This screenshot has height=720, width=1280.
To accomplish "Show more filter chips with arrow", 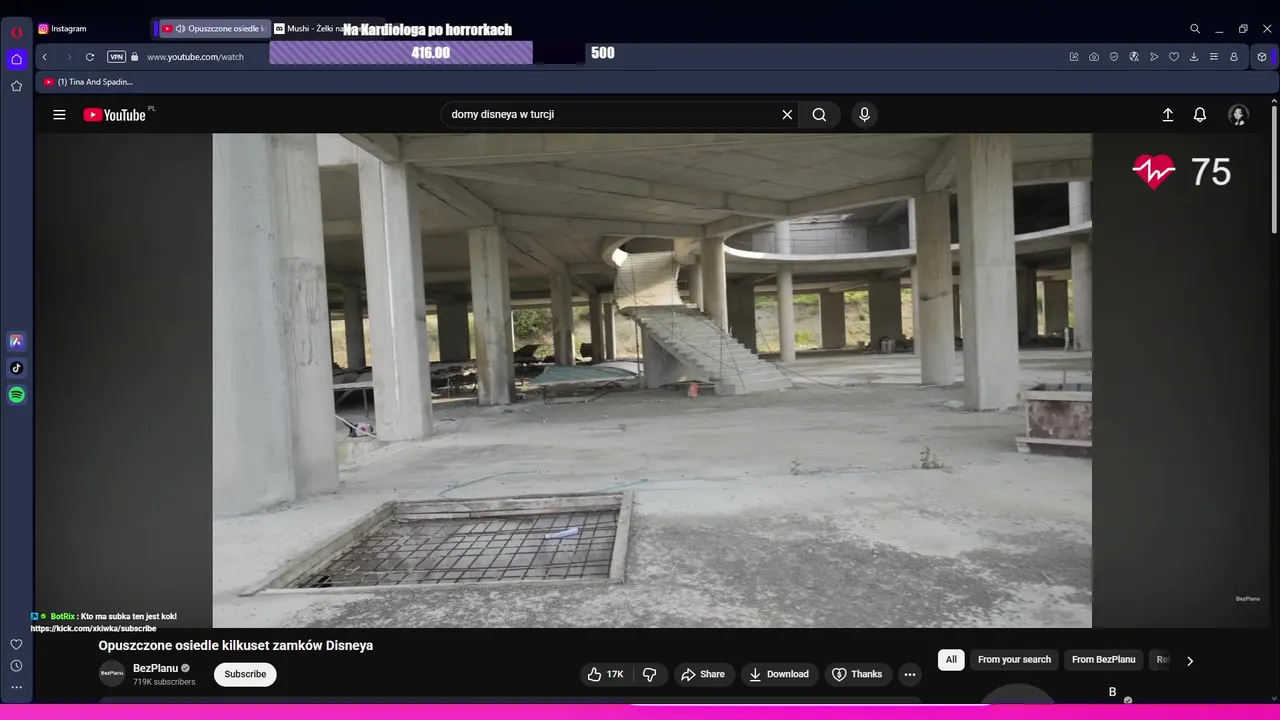I will pos(1189,661).
